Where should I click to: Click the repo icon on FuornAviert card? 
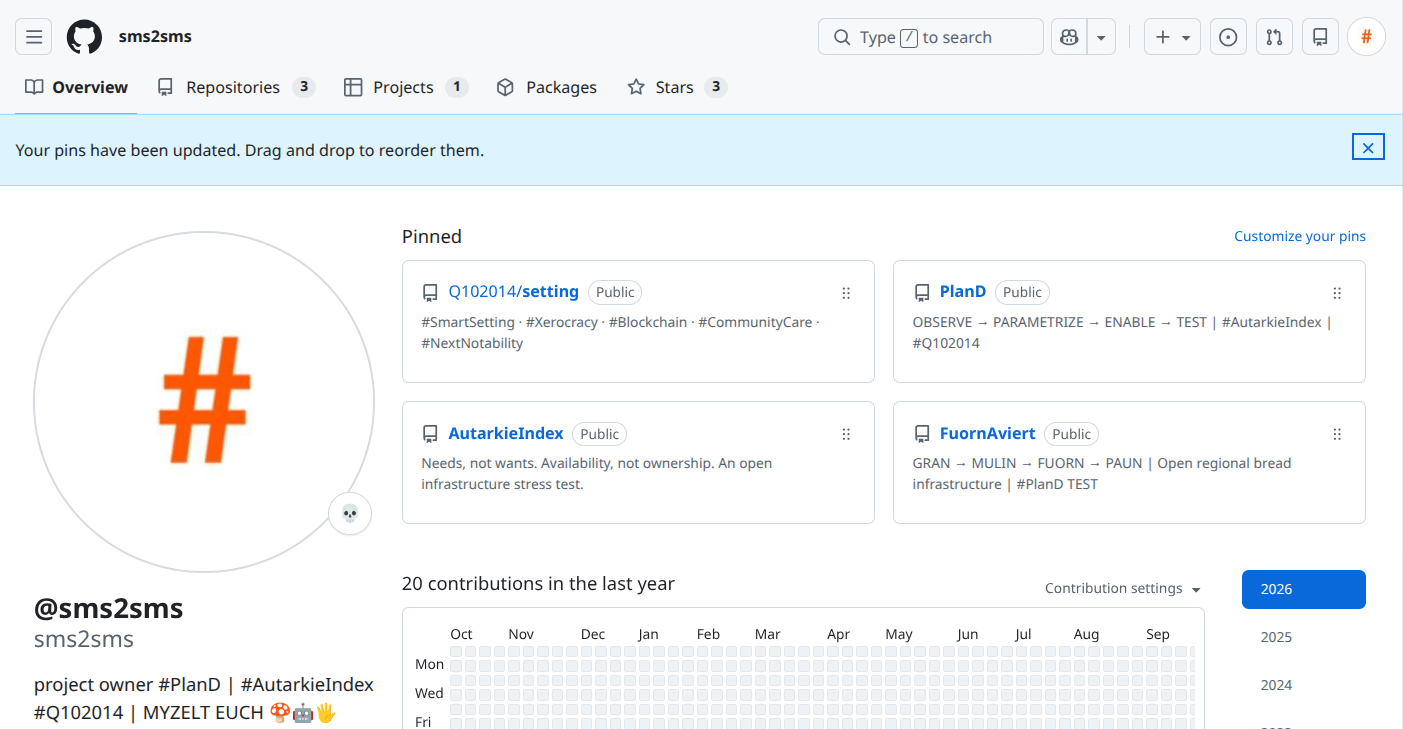click(x=922, y=434)
